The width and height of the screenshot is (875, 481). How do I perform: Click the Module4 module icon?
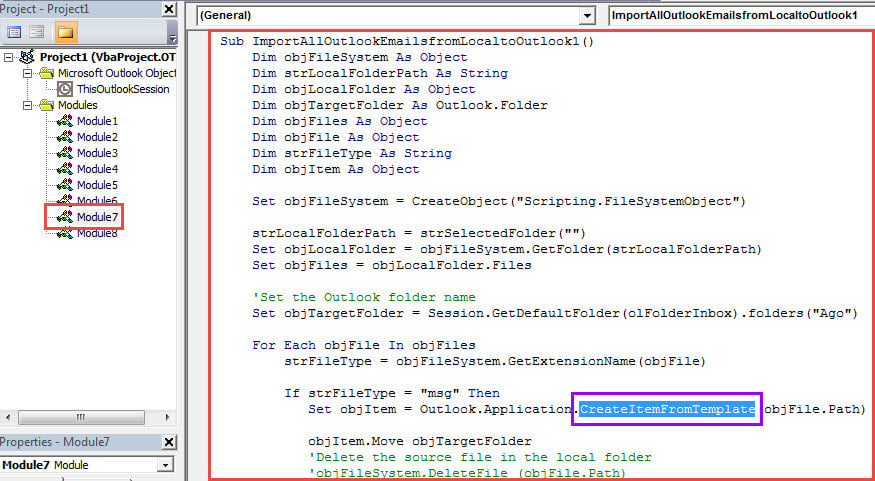coord(65,169)
